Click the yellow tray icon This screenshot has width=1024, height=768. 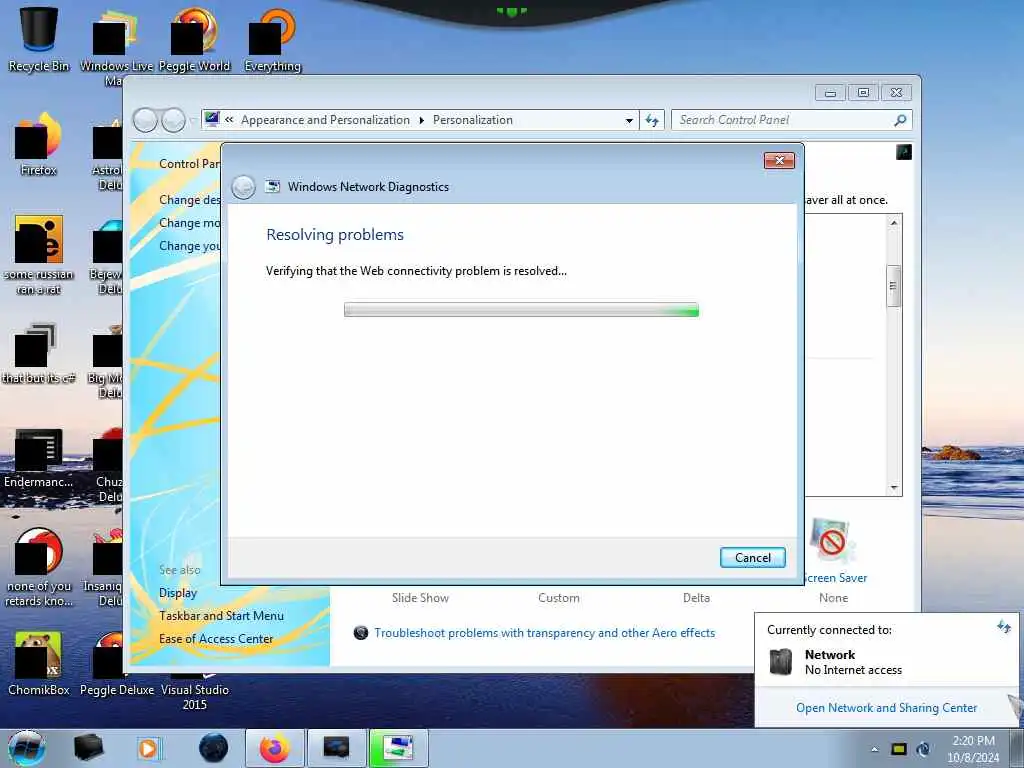click(899, 749)
